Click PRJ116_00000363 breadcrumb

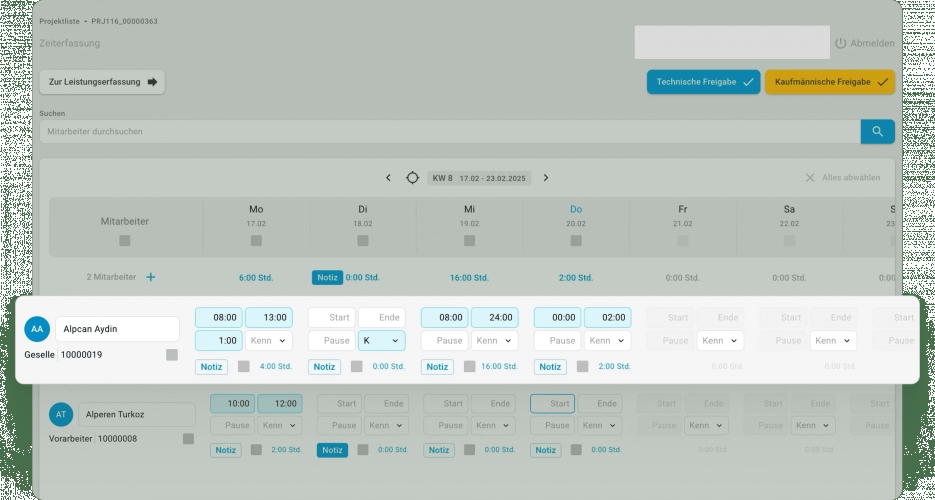click(125, 21)
